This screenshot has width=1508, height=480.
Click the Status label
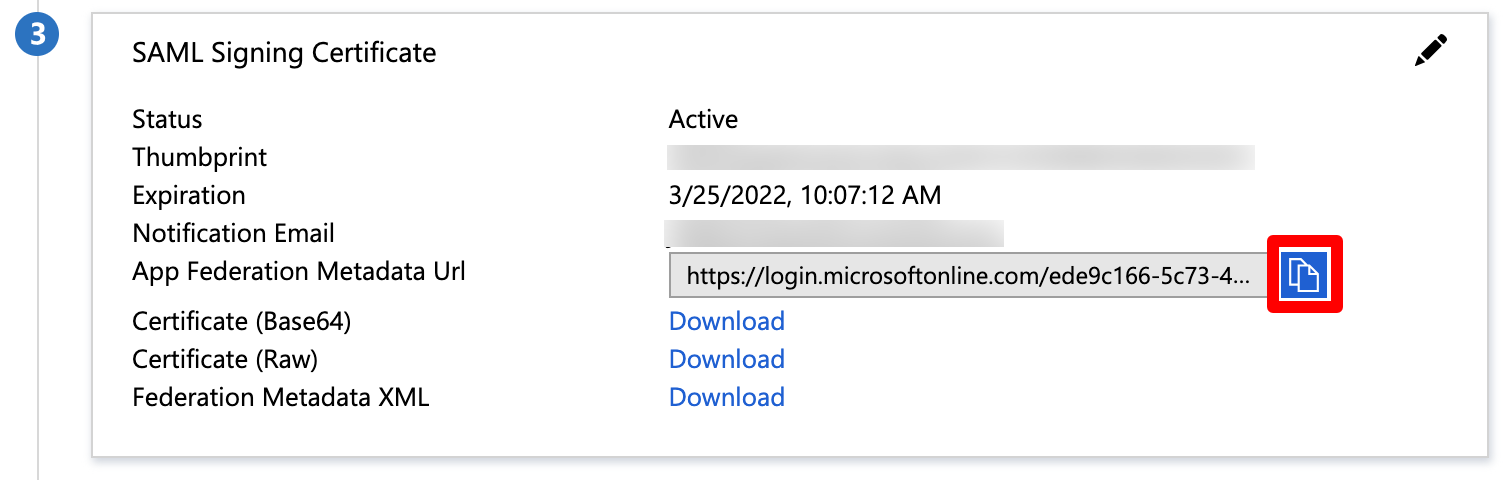coord(167,120)
